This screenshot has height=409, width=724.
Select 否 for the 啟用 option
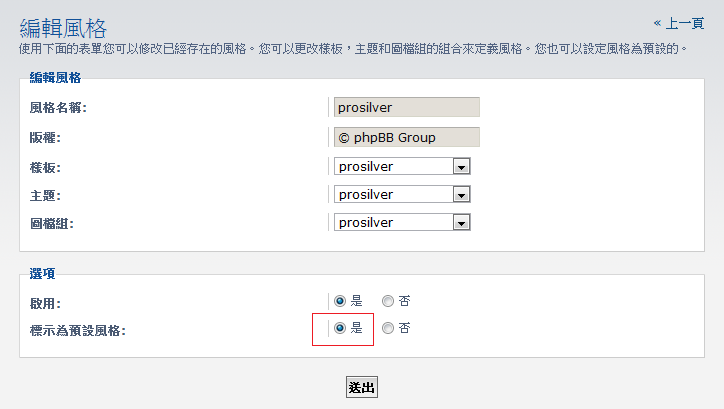pyautogui.click(x=388, y=300)
